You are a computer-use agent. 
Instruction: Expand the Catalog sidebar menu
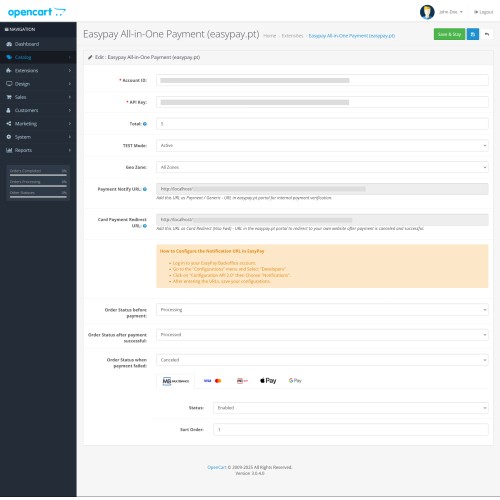pos(38,57)
